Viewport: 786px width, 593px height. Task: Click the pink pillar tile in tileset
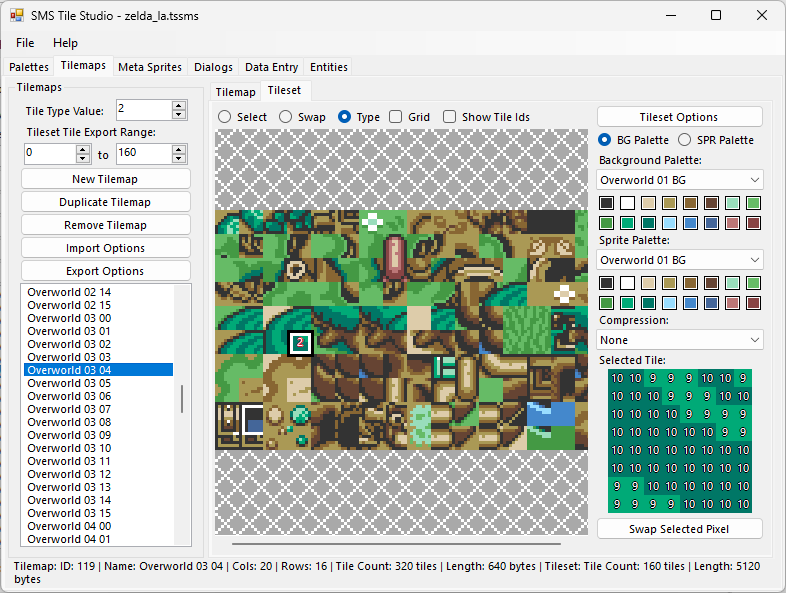(396, 258)
